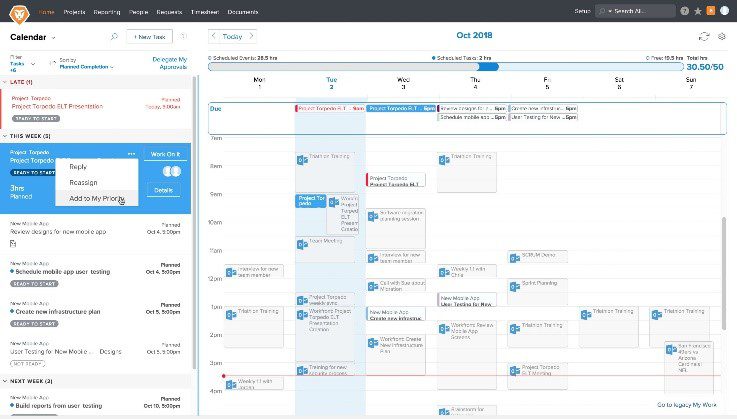Click Delegate My Approvals link

[170, 63]
